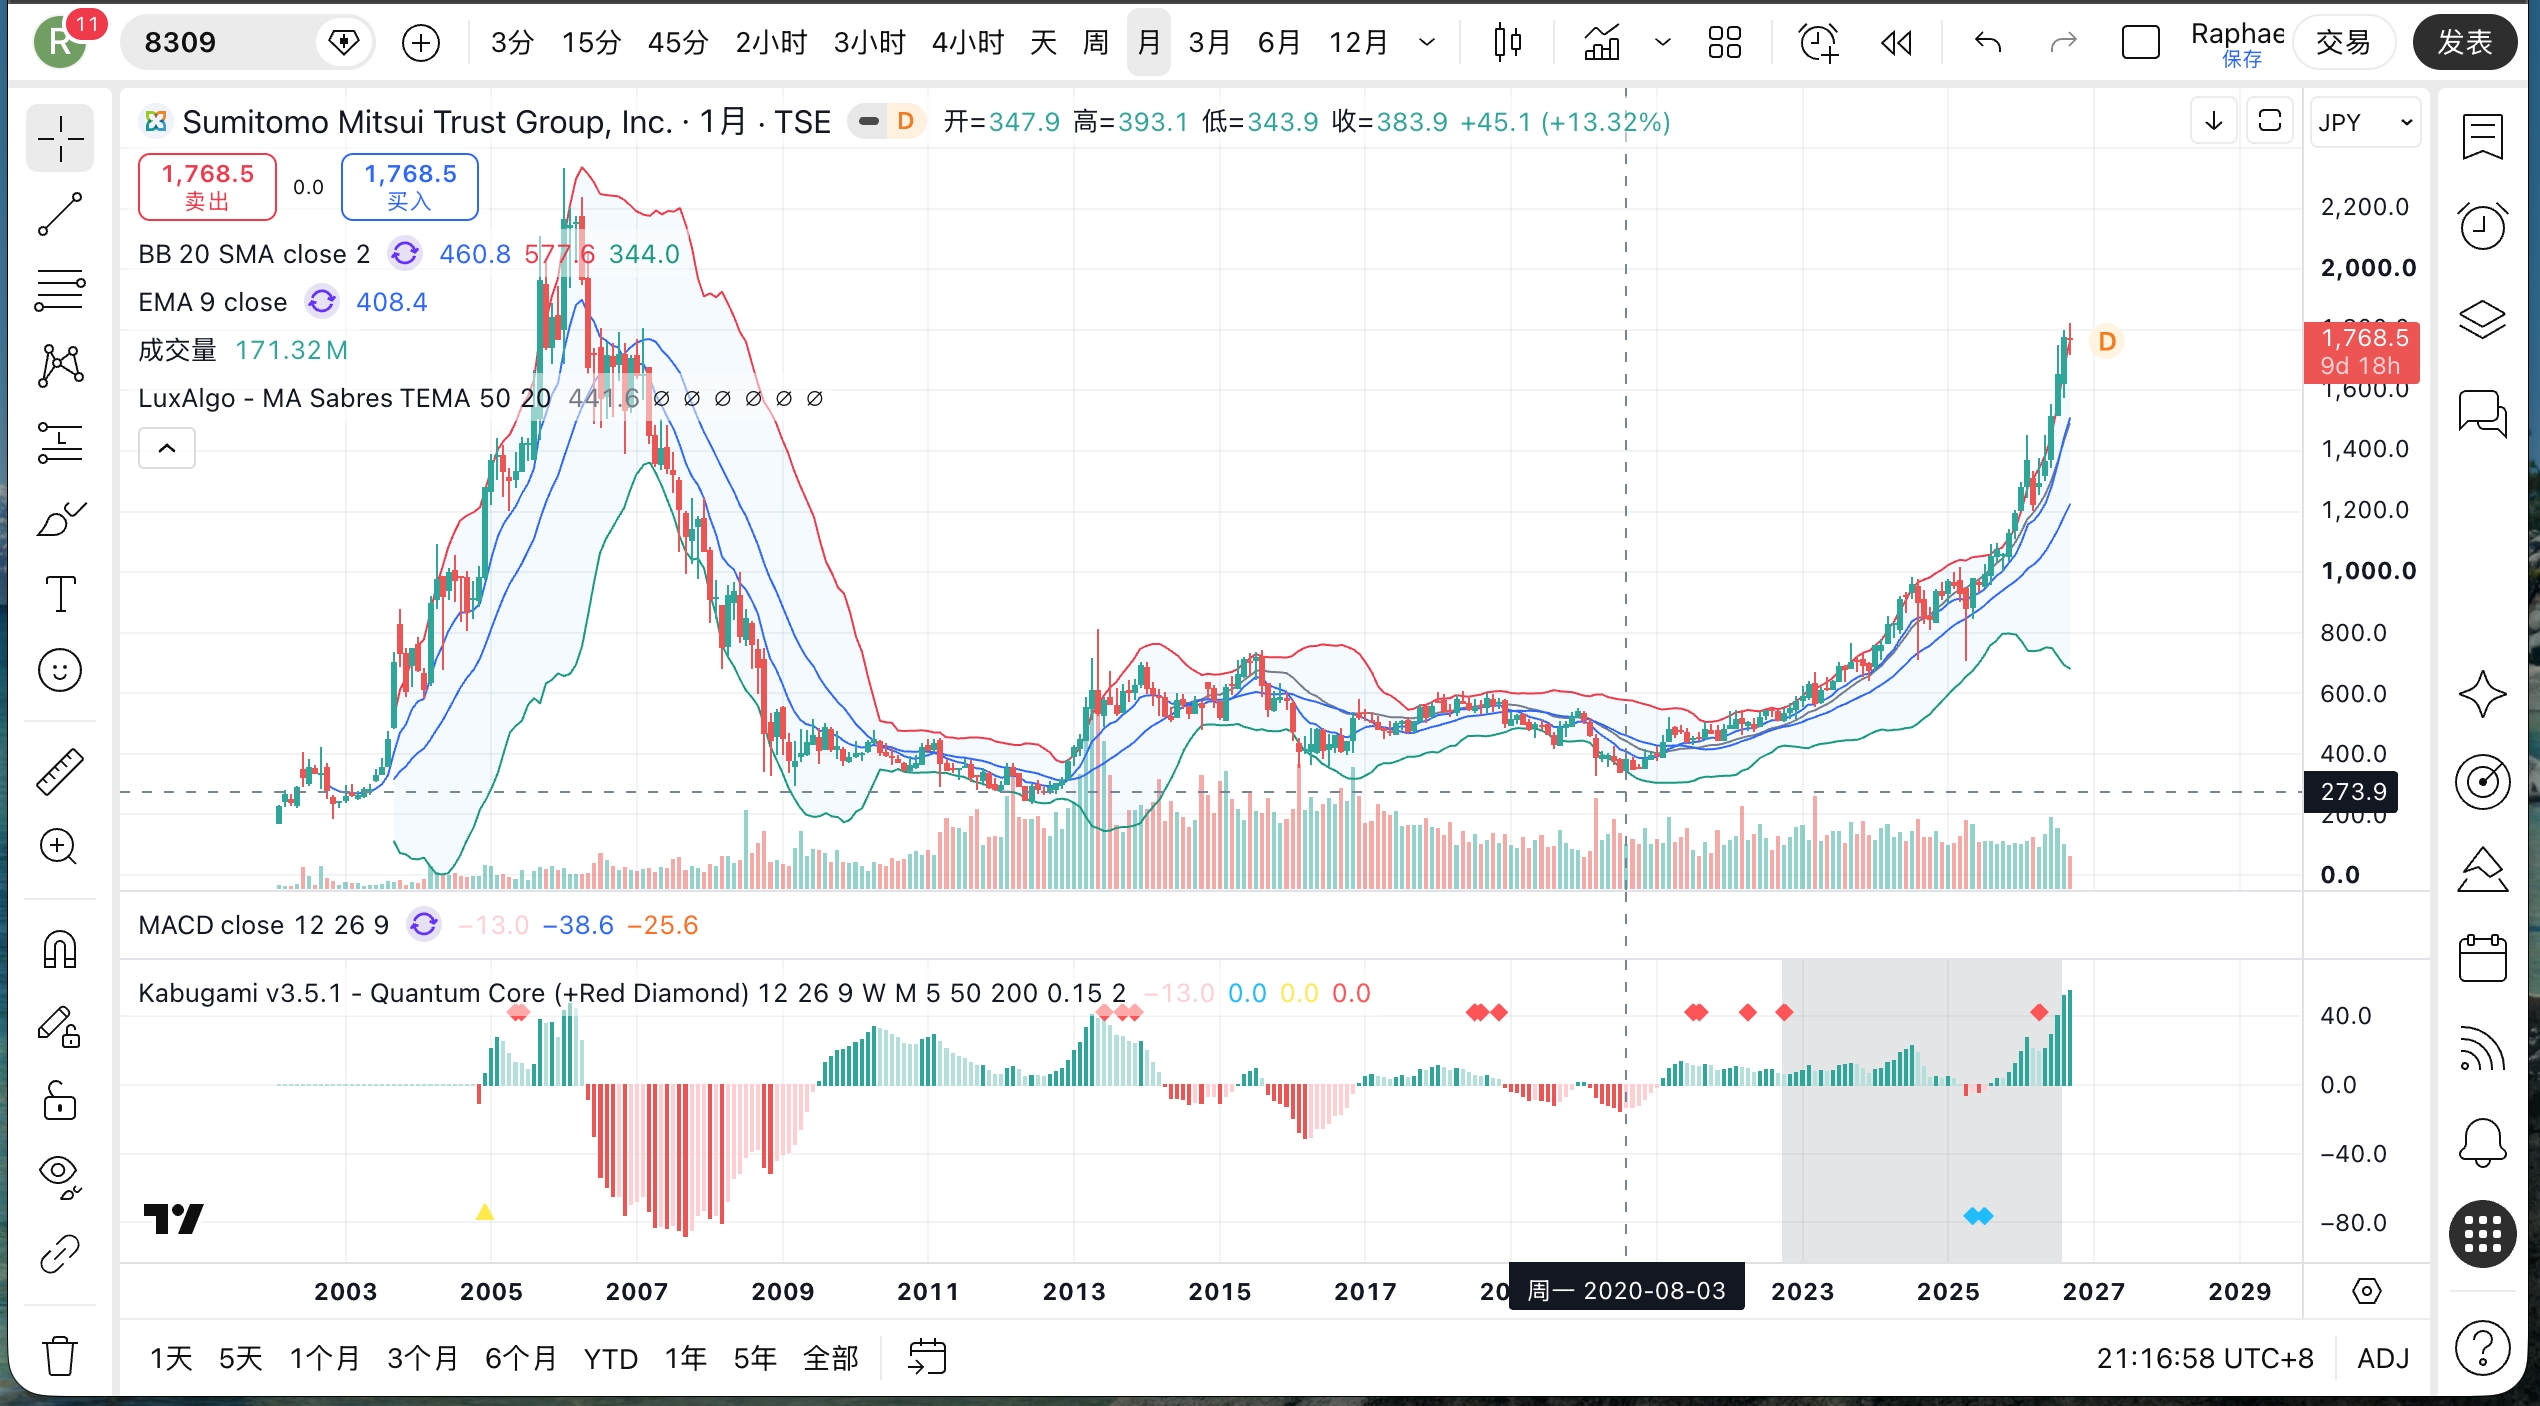
Task: Open the chat conversations panel
Action: point(2482,412)
